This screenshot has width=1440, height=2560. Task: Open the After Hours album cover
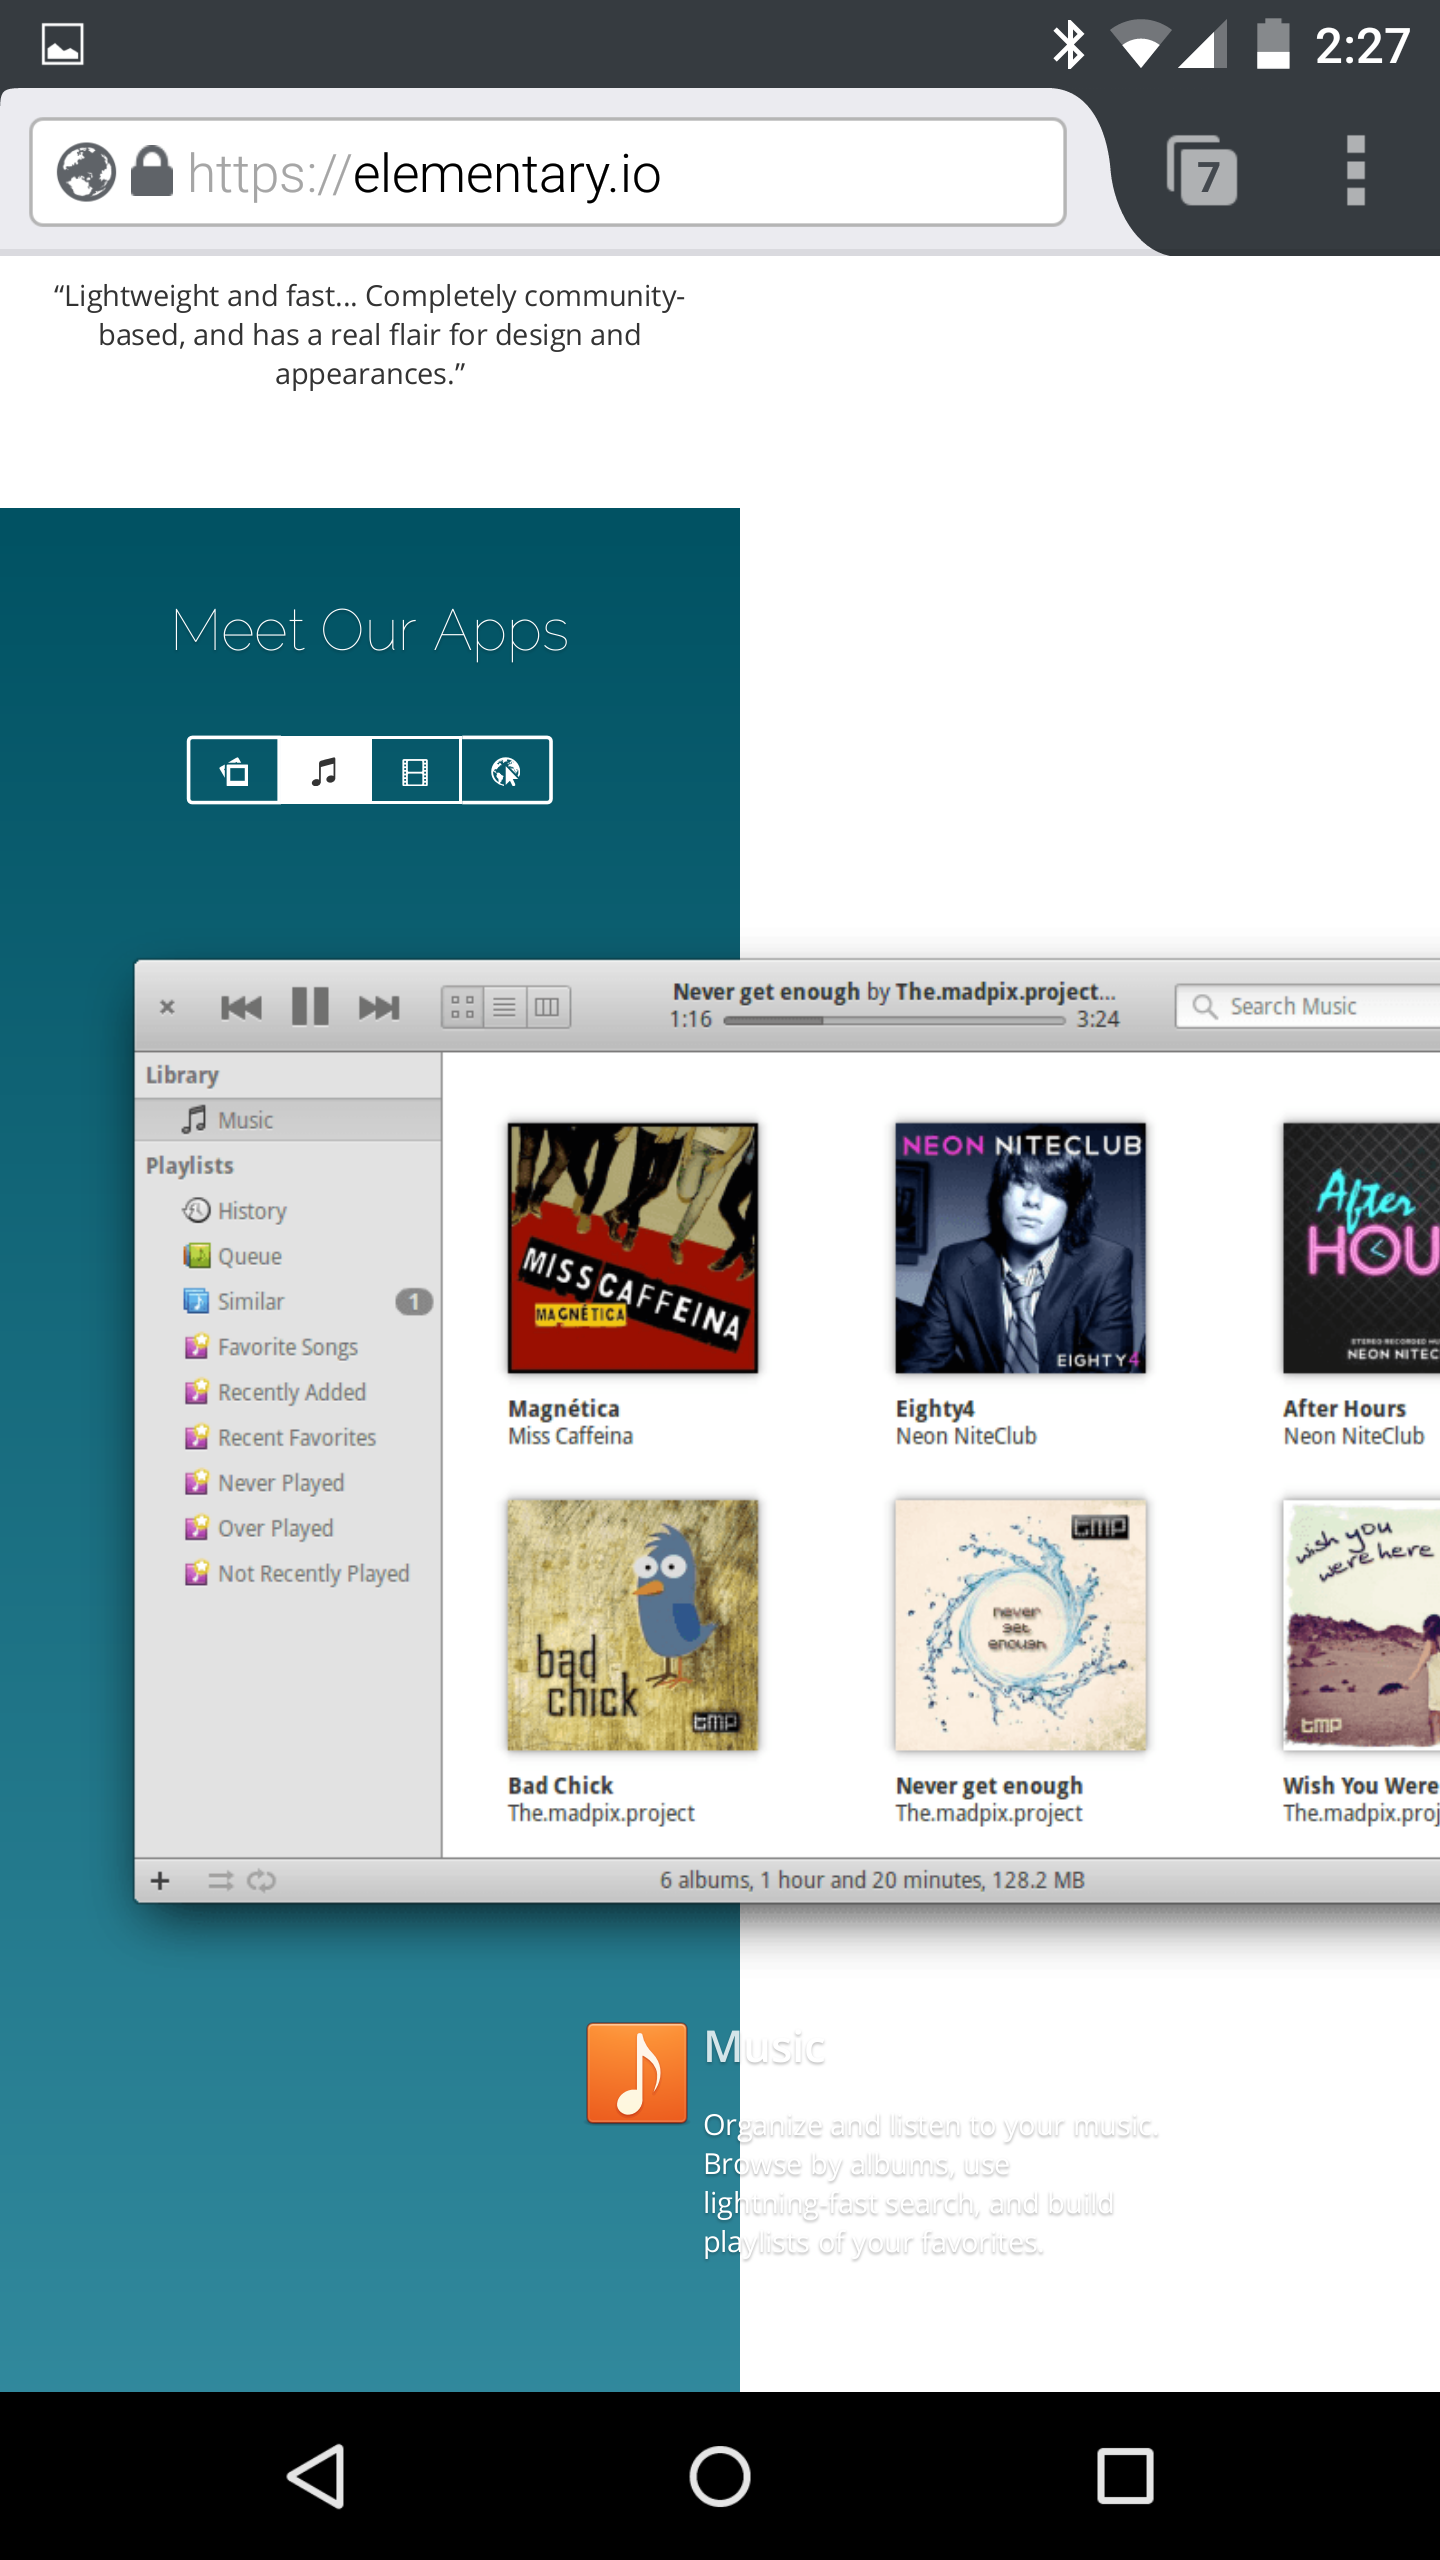coord(1361,1248)
